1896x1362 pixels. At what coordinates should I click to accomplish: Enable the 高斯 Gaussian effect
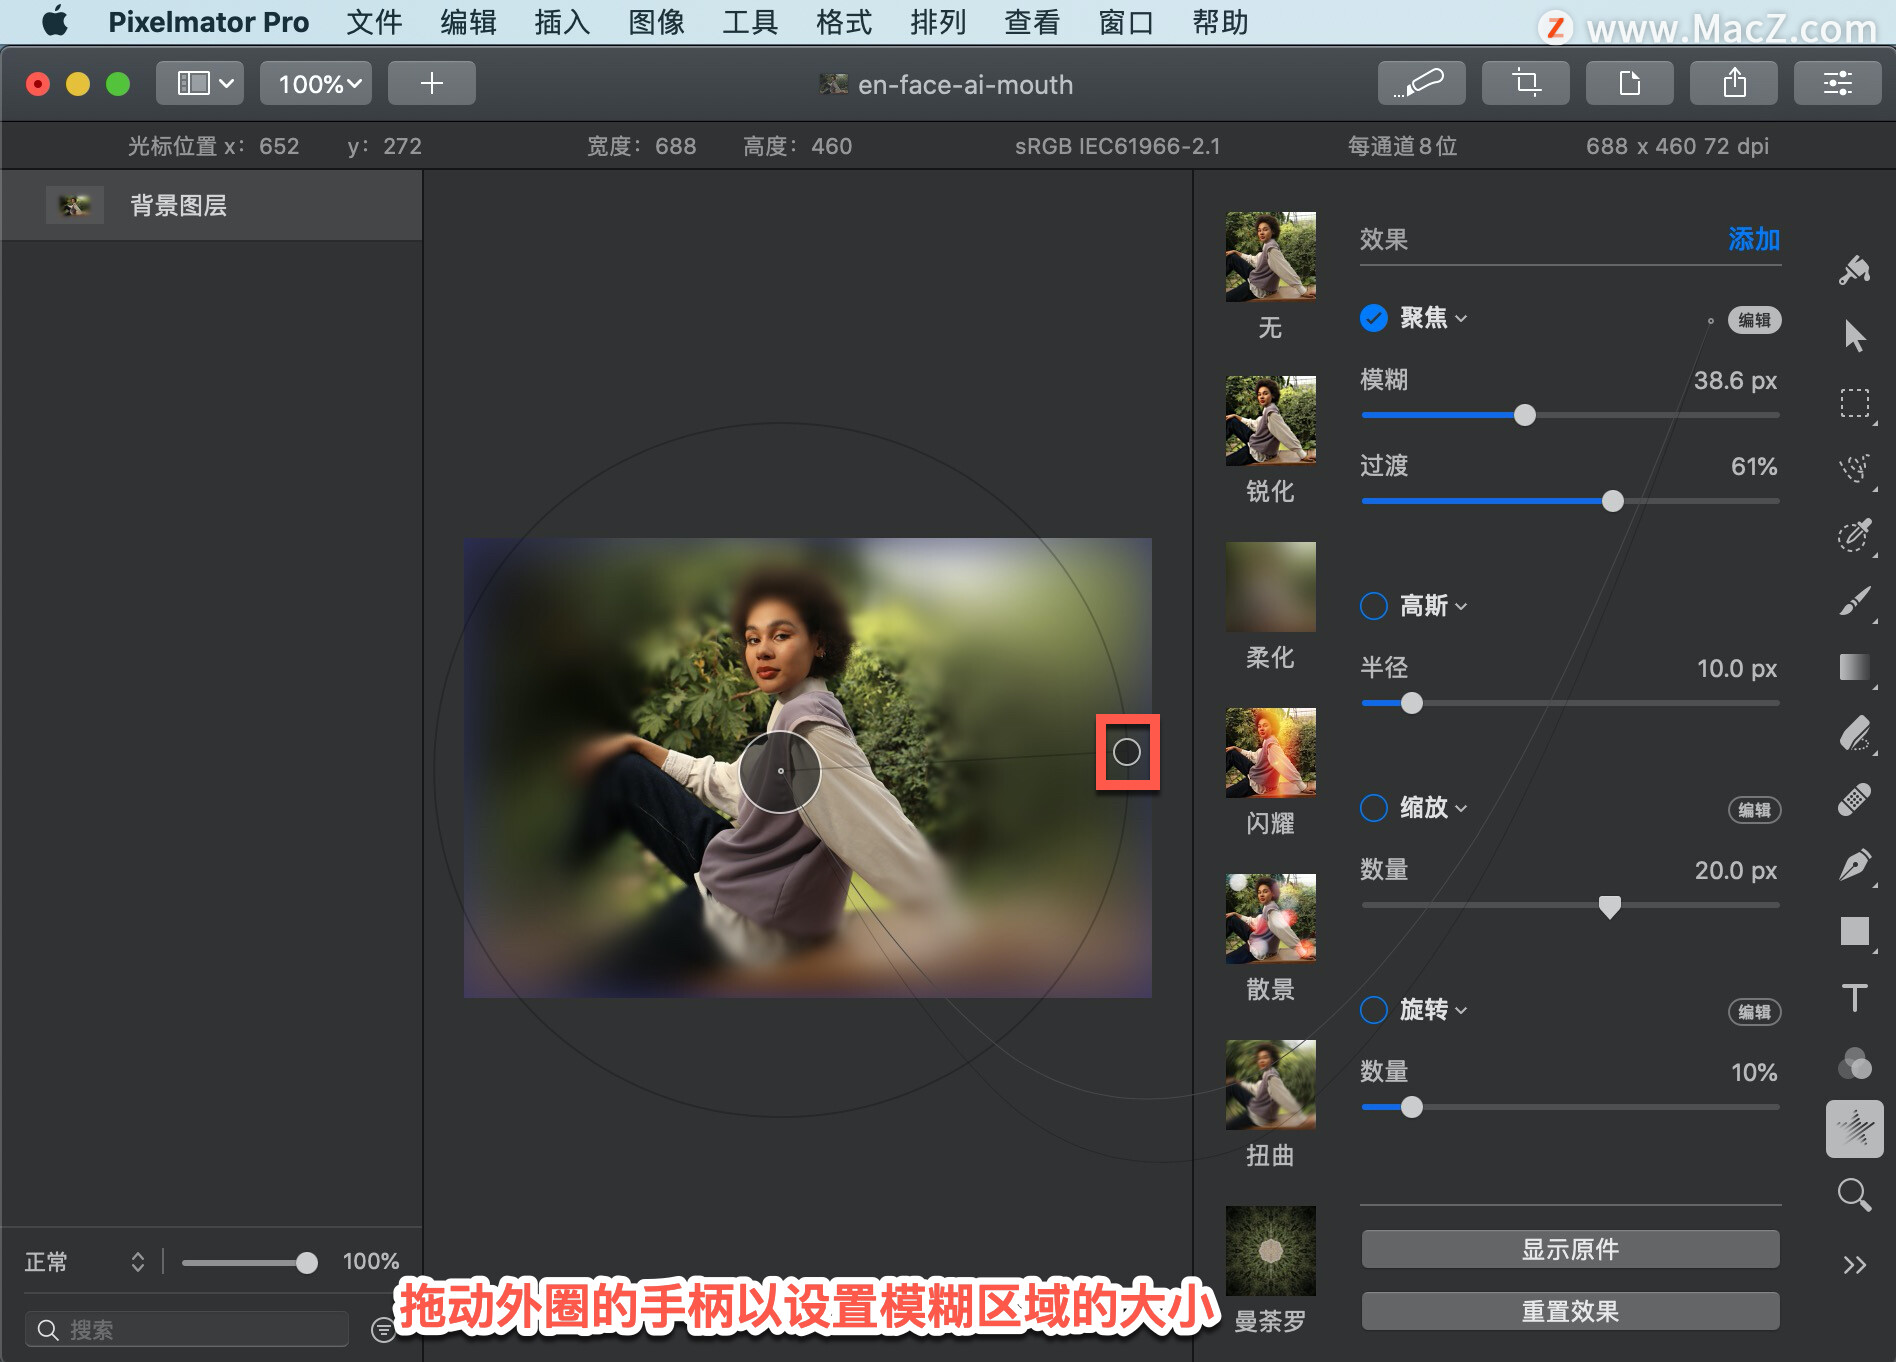(1374, 606)
